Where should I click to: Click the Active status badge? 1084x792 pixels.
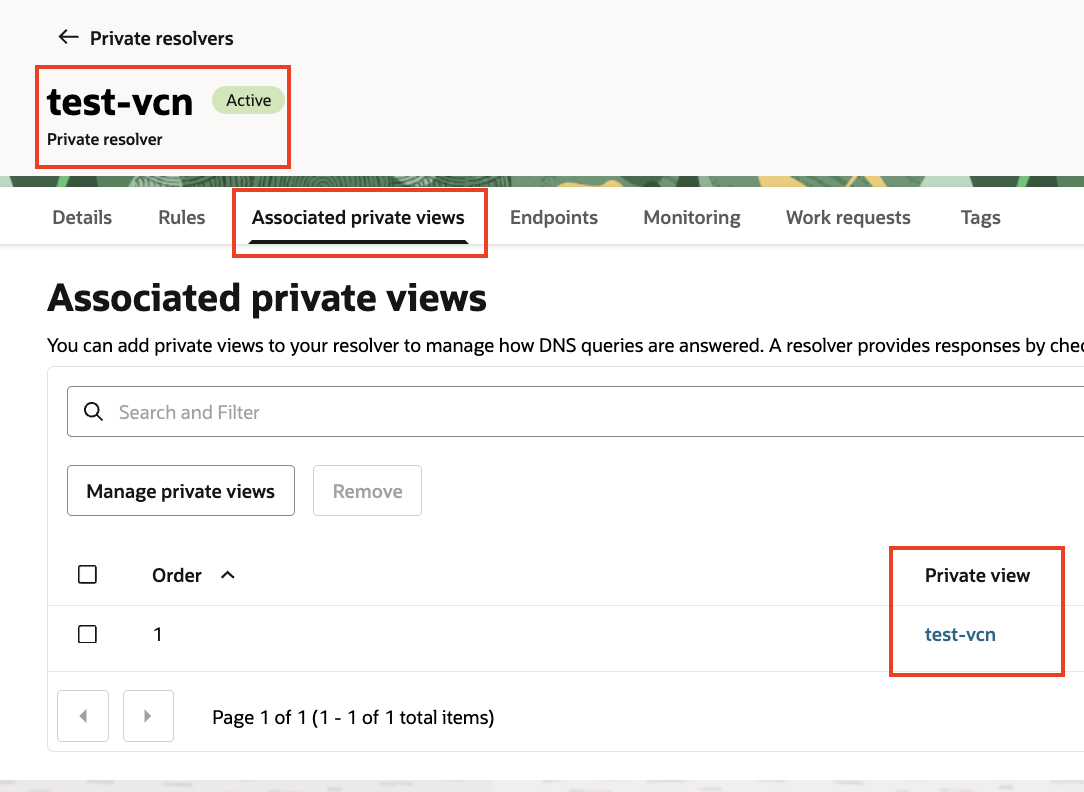point(249,100)
